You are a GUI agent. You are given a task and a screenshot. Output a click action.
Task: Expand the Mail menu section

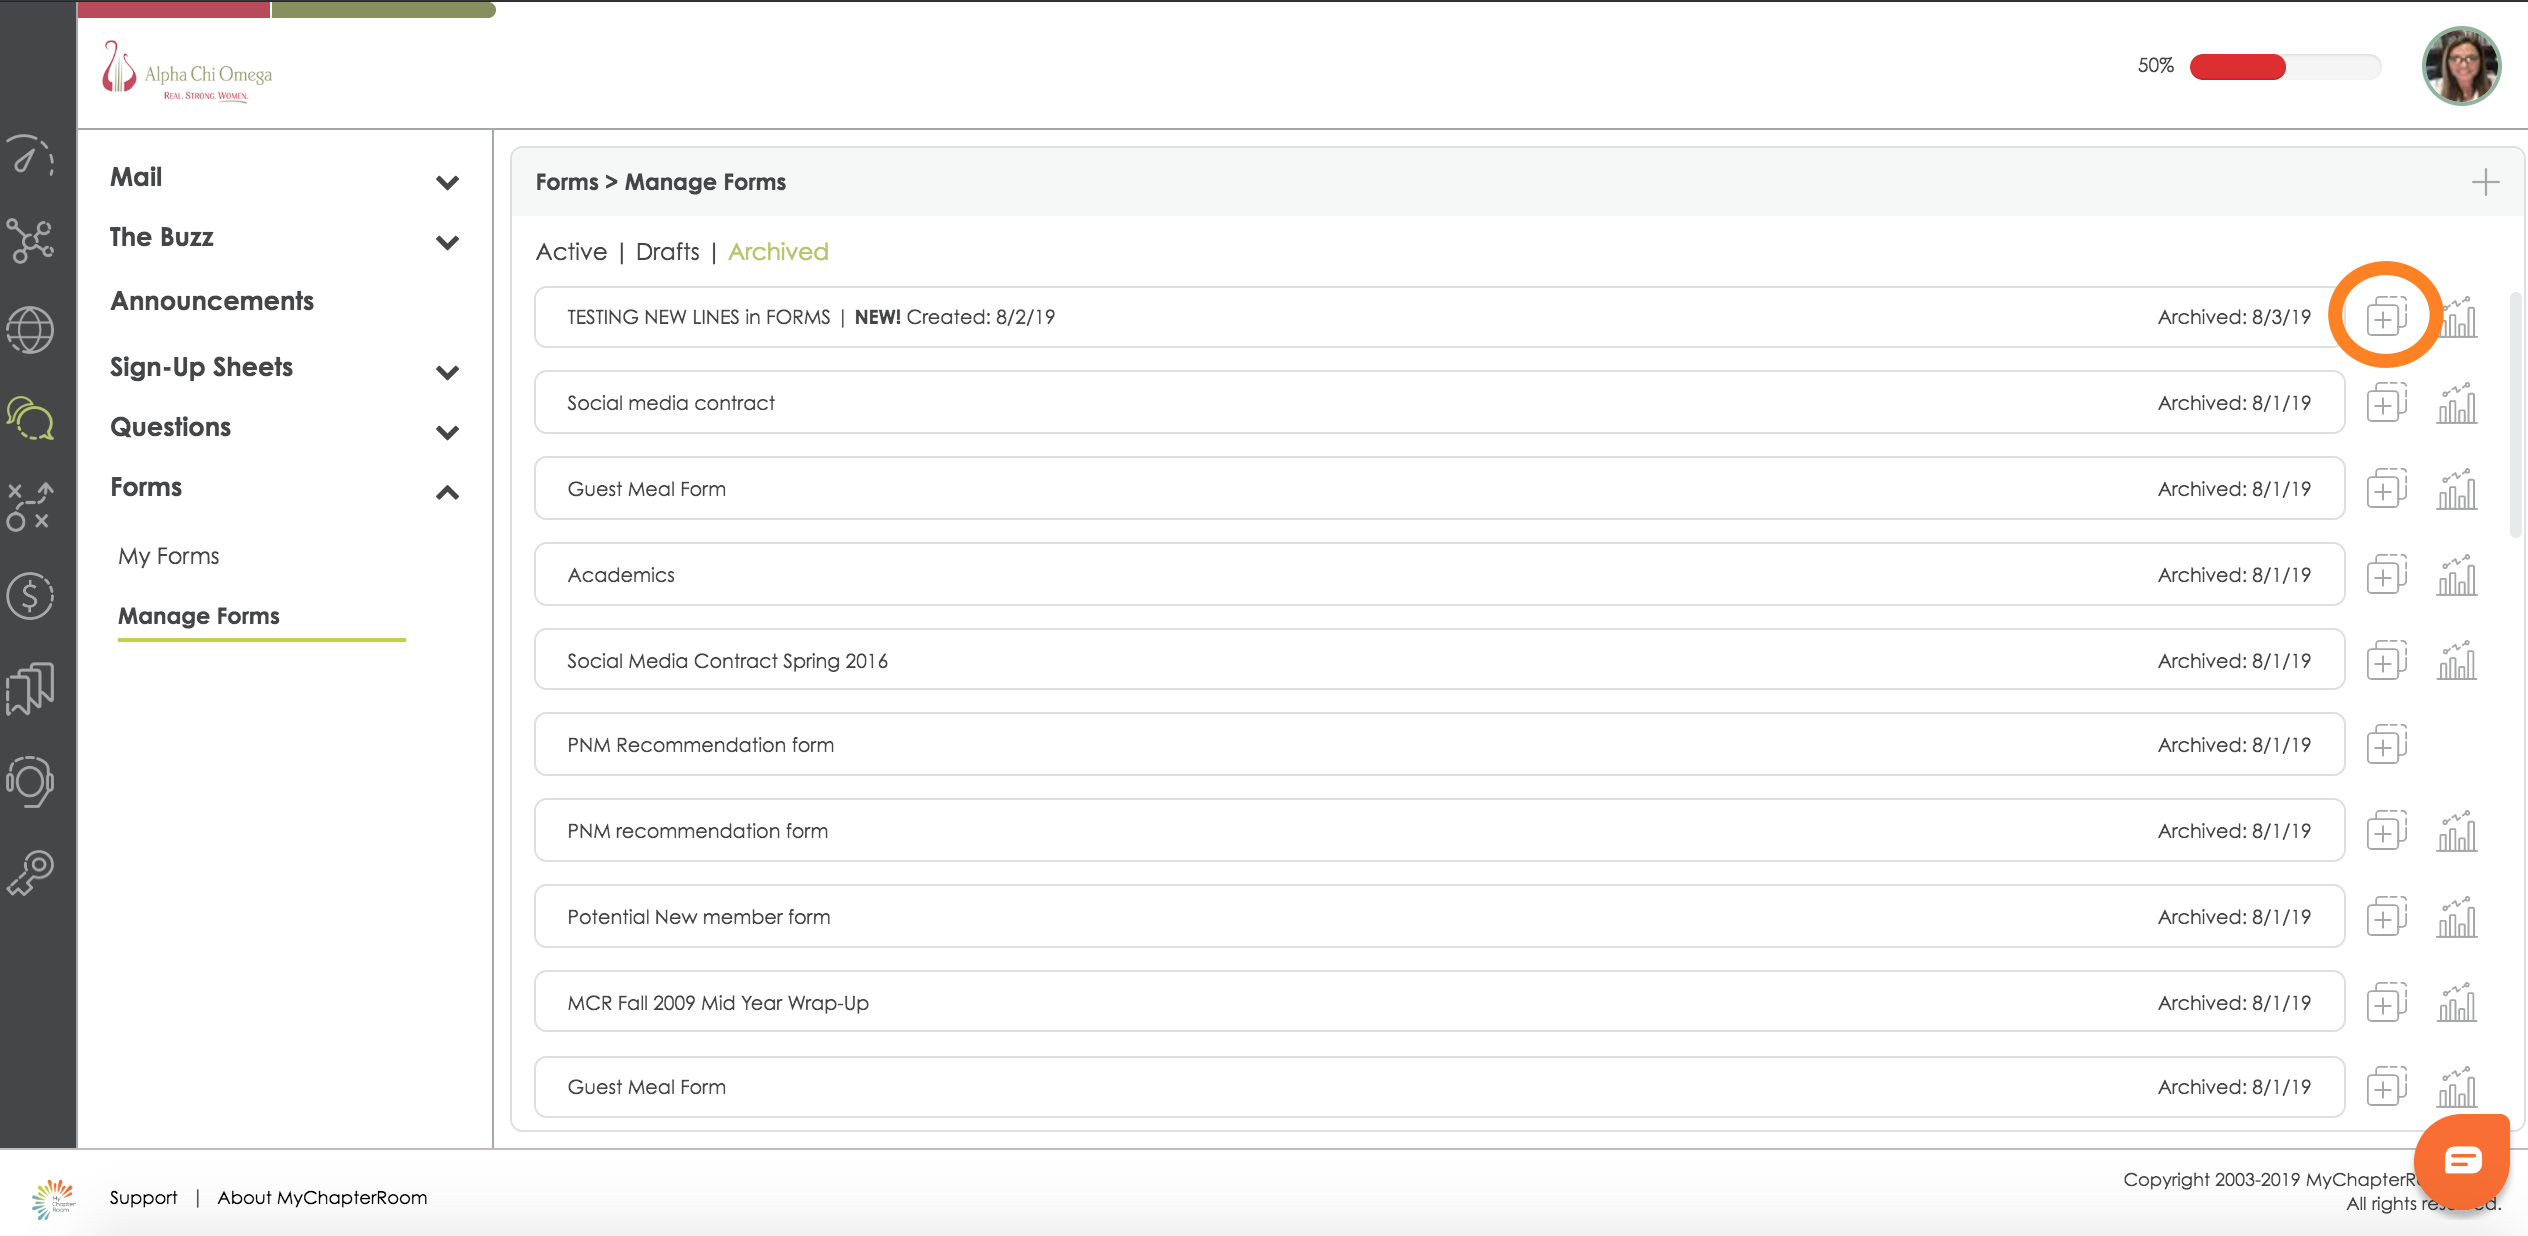pos(447,182)
